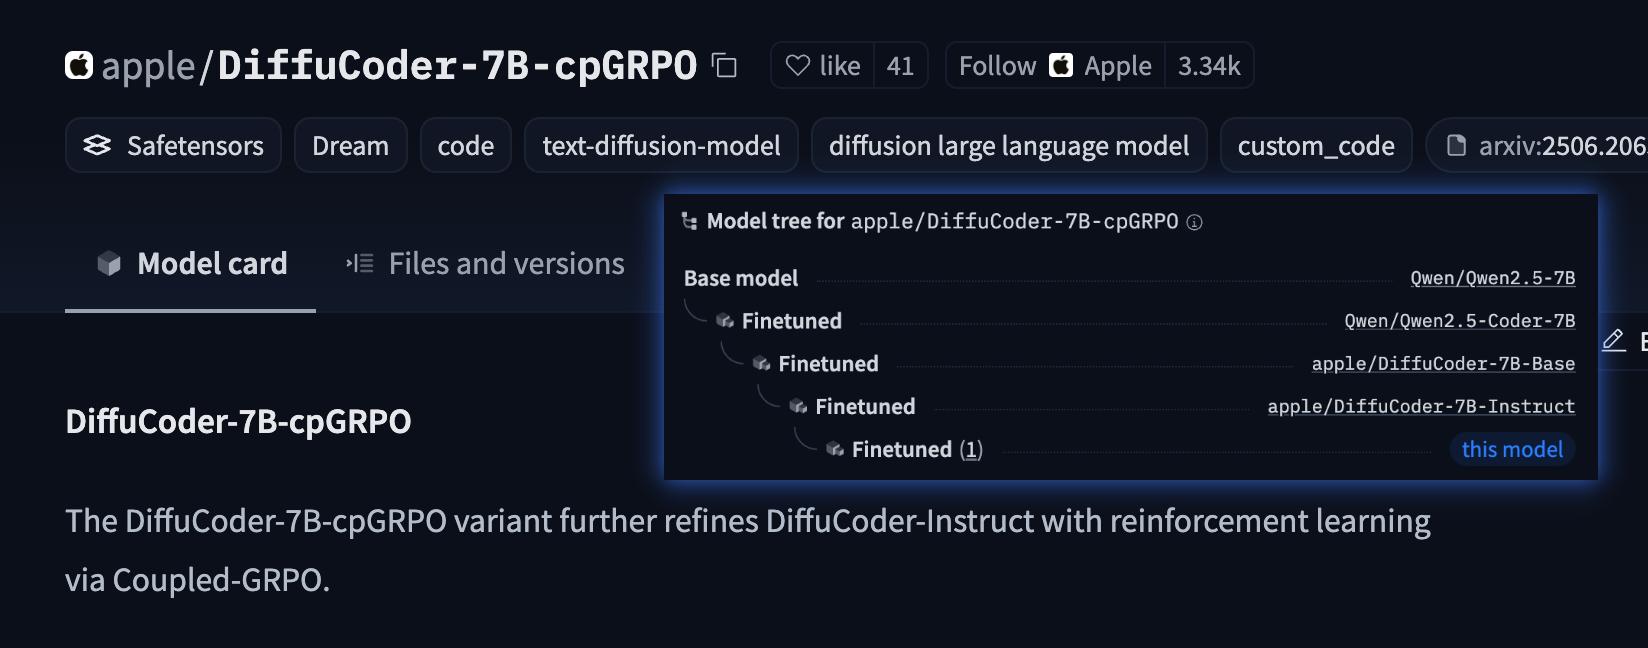This screenshot has height=648, width=1648.
Task: Switch to the Files and versions tab
Action: click(505, 263)
